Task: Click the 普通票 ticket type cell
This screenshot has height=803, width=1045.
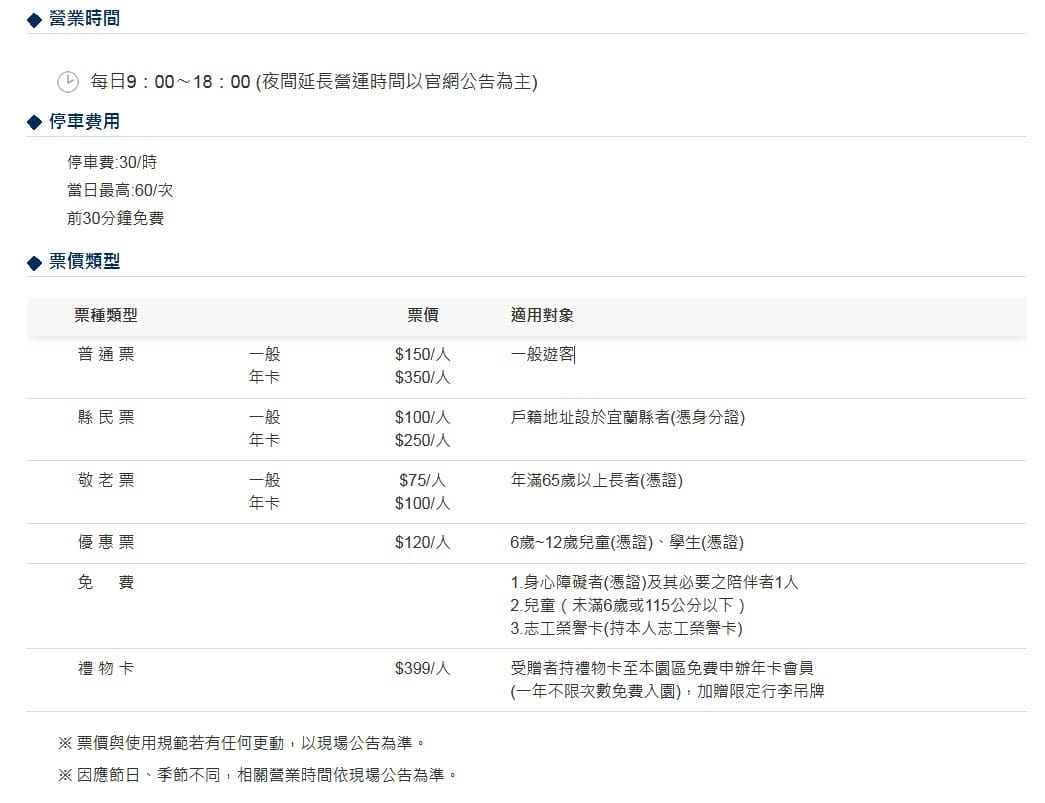Action: (x=106, y=354)
